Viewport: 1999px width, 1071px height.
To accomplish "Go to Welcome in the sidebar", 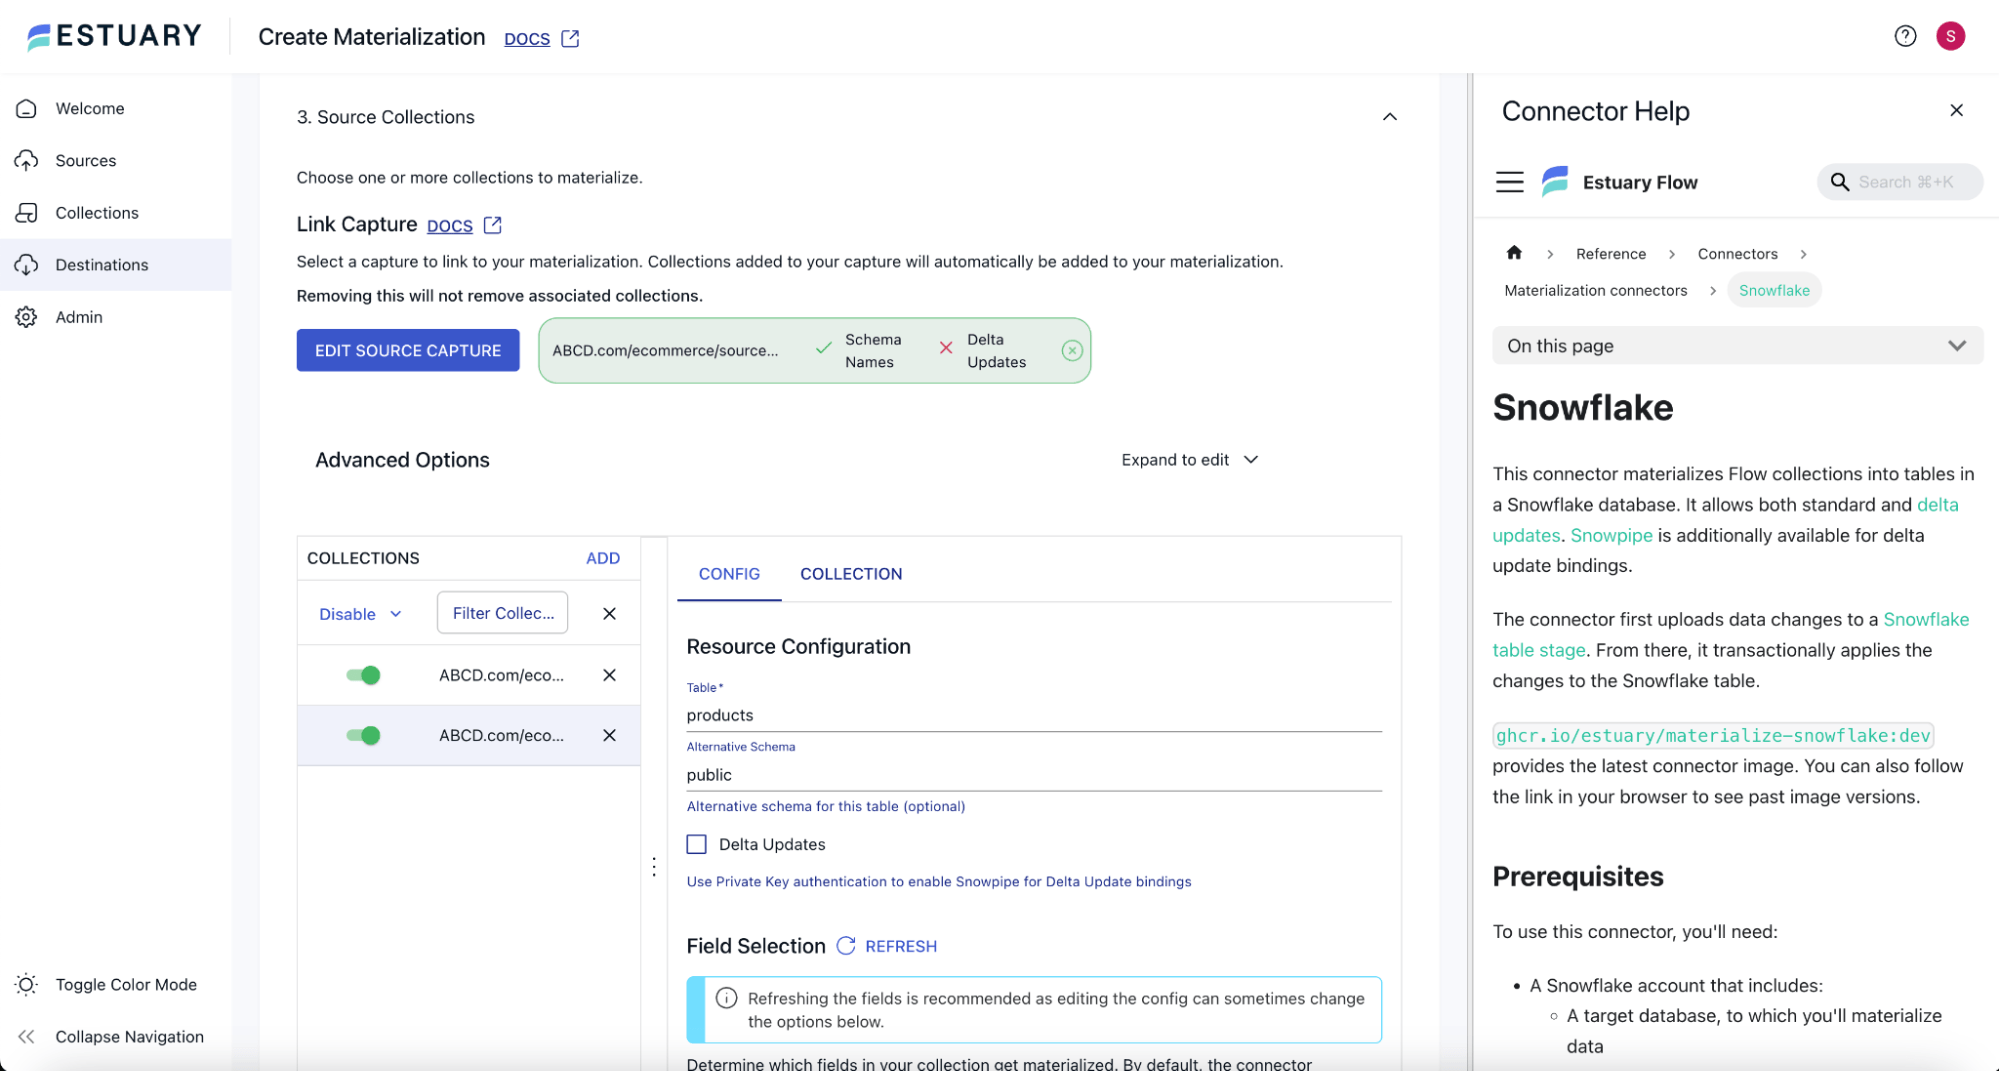I will click(x=90, y=108).
